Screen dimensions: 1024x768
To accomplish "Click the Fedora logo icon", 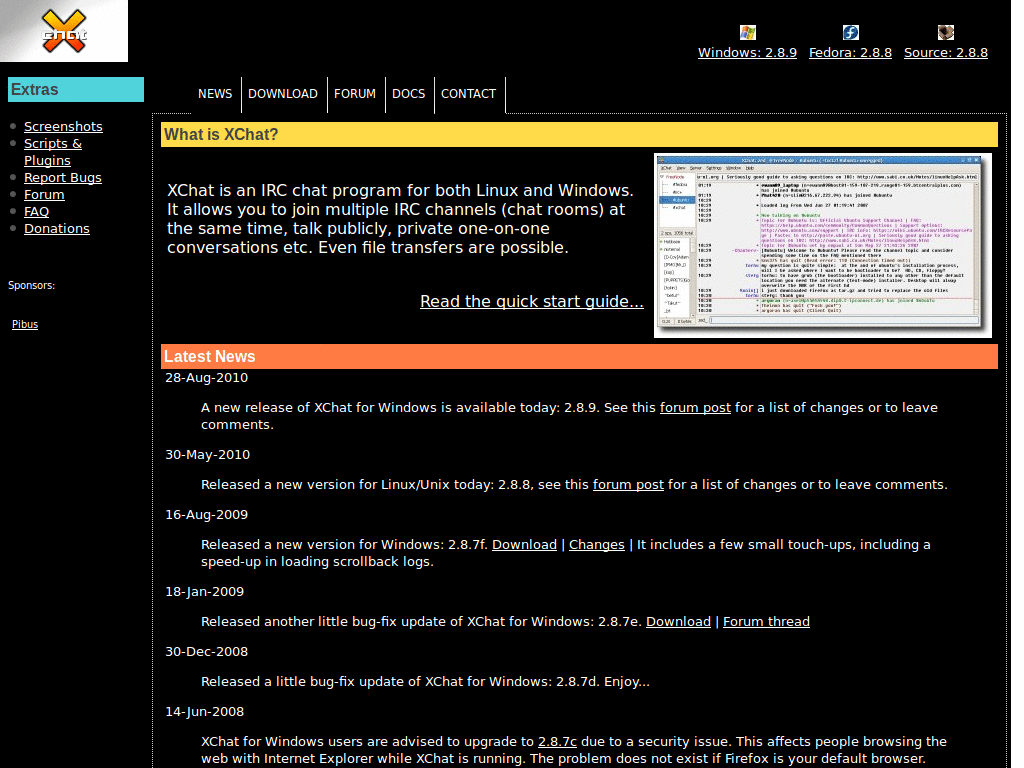I will (850, 33).
